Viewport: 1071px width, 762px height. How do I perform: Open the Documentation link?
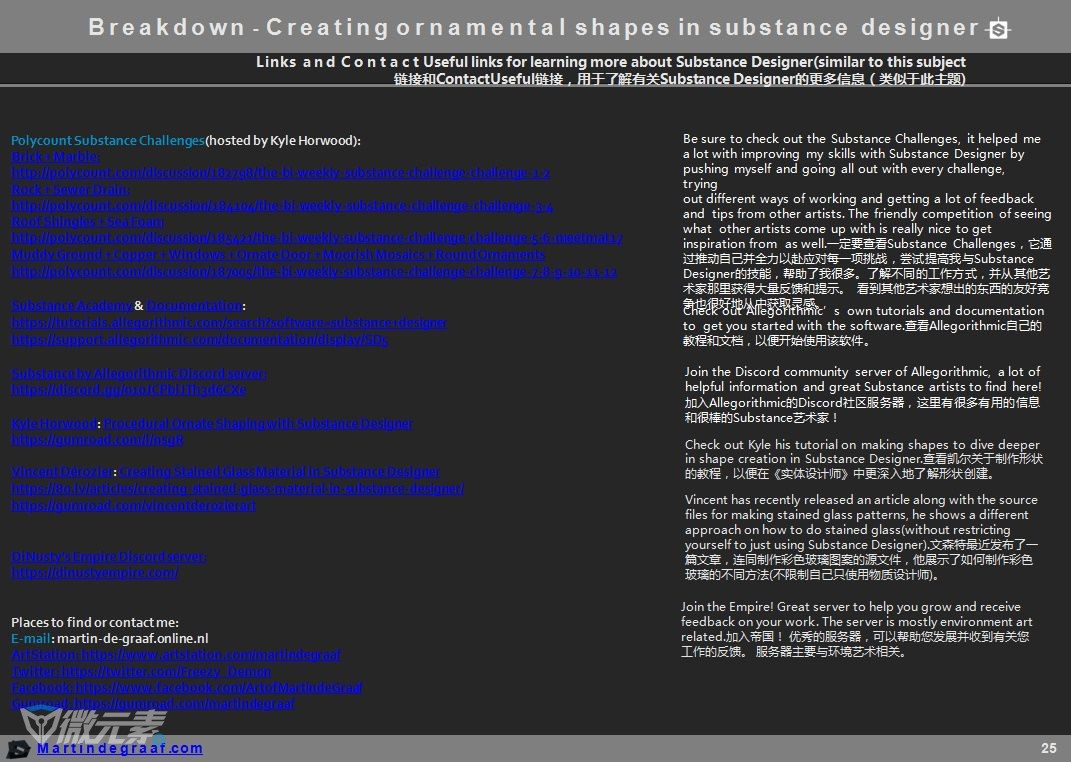tap(194, 305)
